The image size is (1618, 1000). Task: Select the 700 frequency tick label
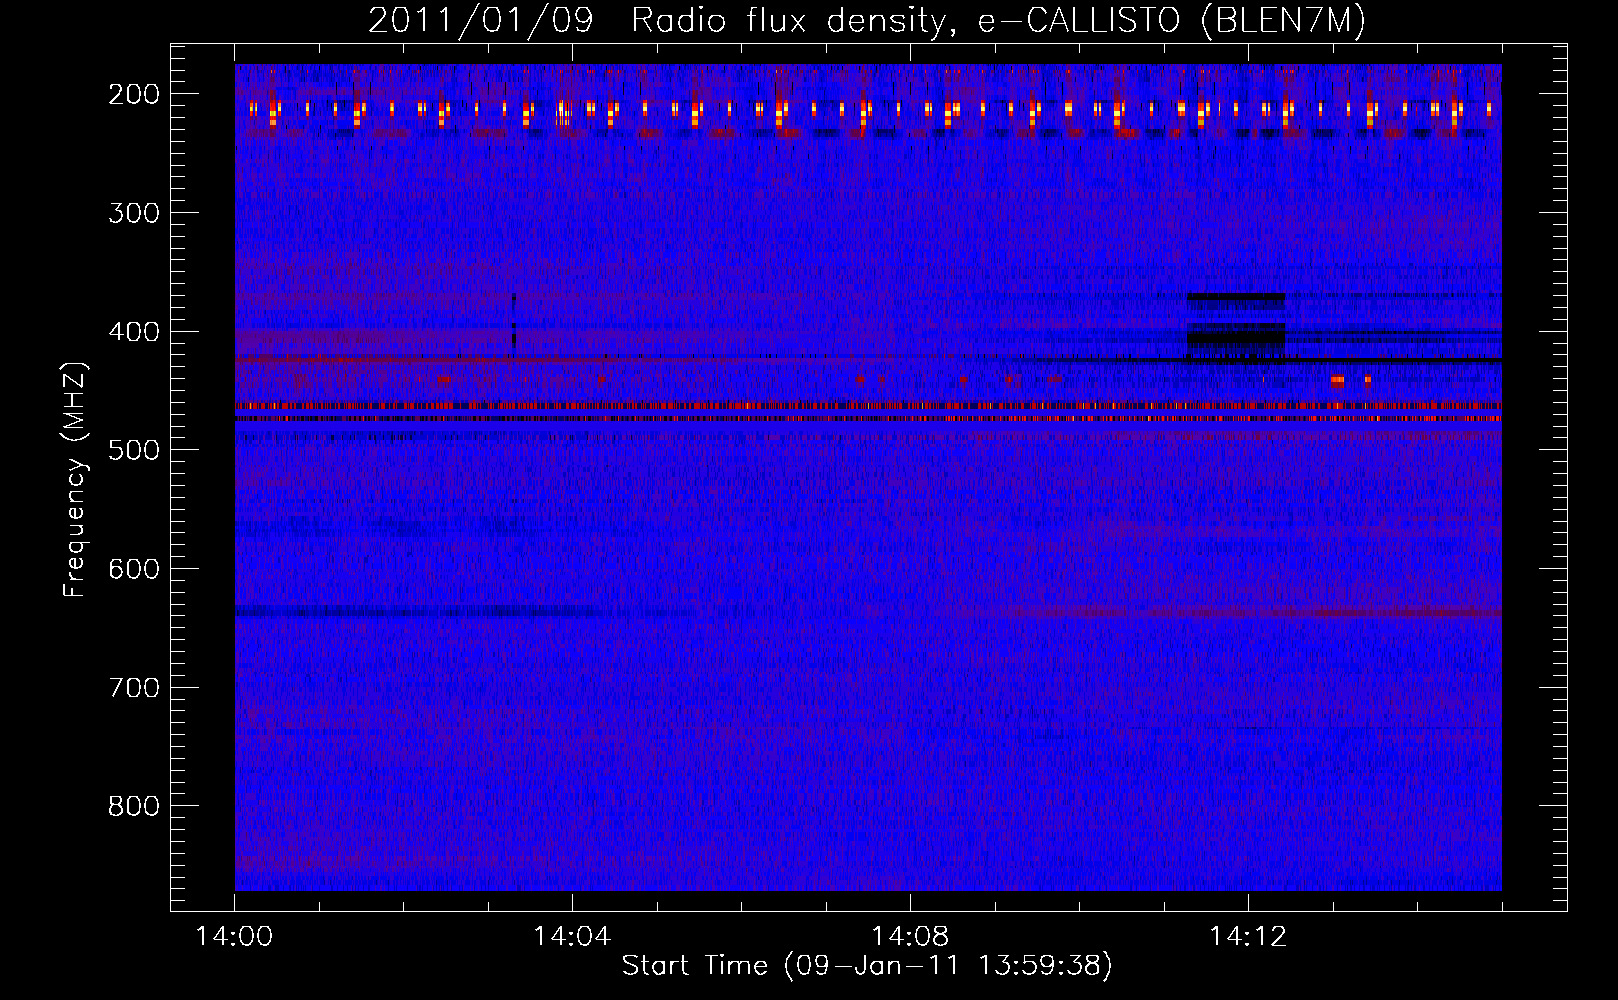coord(133,688)
